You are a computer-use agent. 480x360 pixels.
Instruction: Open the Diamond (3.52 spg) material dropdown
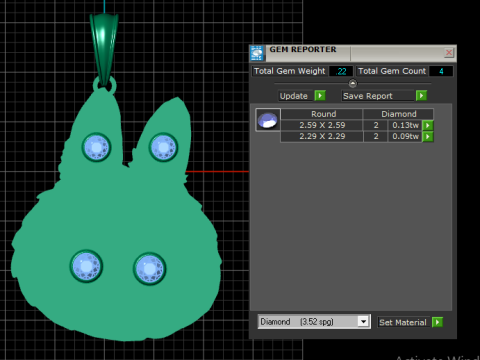pyautogui.click(x=364, y=322)
